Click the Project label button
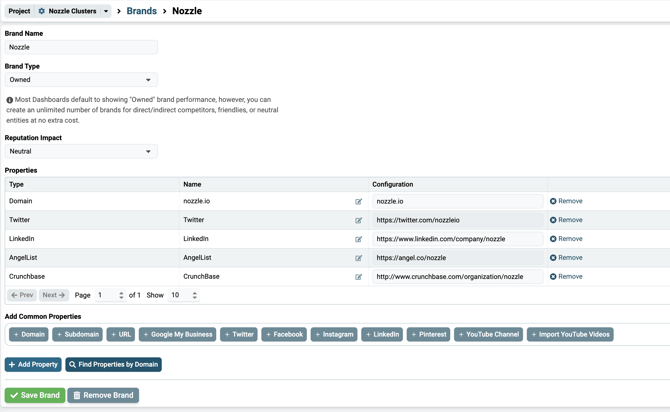The height and width of the screenshot is (412, 670). (x=19, y=11)
